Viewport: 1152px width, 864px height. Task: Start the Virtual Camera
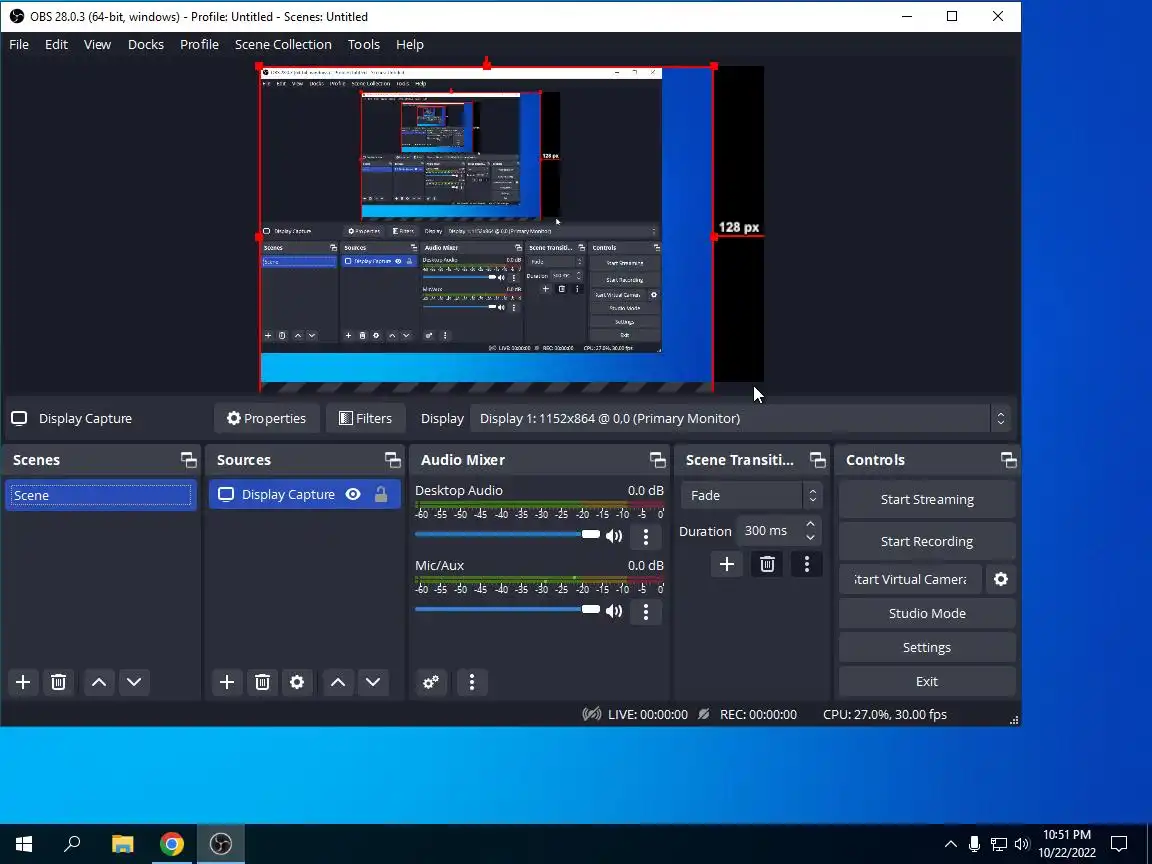[x=910, y=579]
